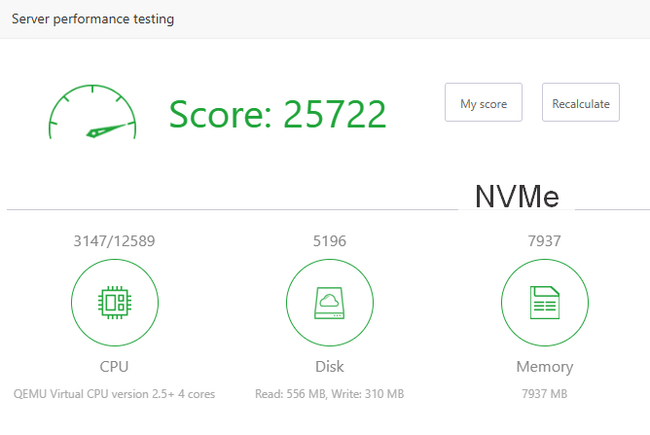Click the Disk label under the icon
Image resolution: width=650 pixels, height=435 pixels.
click(329, 367)
